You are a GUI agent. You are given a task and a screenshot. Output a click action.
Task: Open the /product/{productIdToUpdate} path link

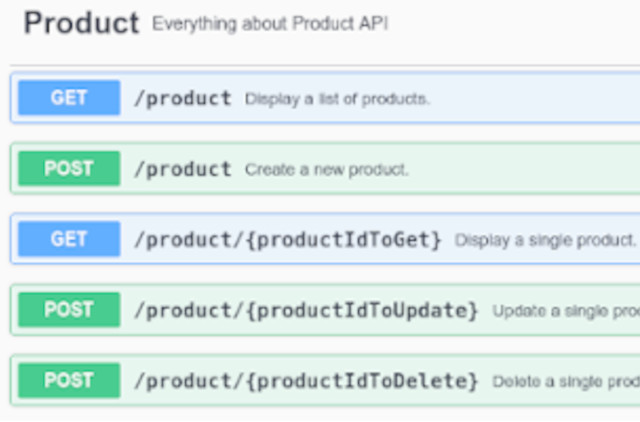click(x=306, y=310)
